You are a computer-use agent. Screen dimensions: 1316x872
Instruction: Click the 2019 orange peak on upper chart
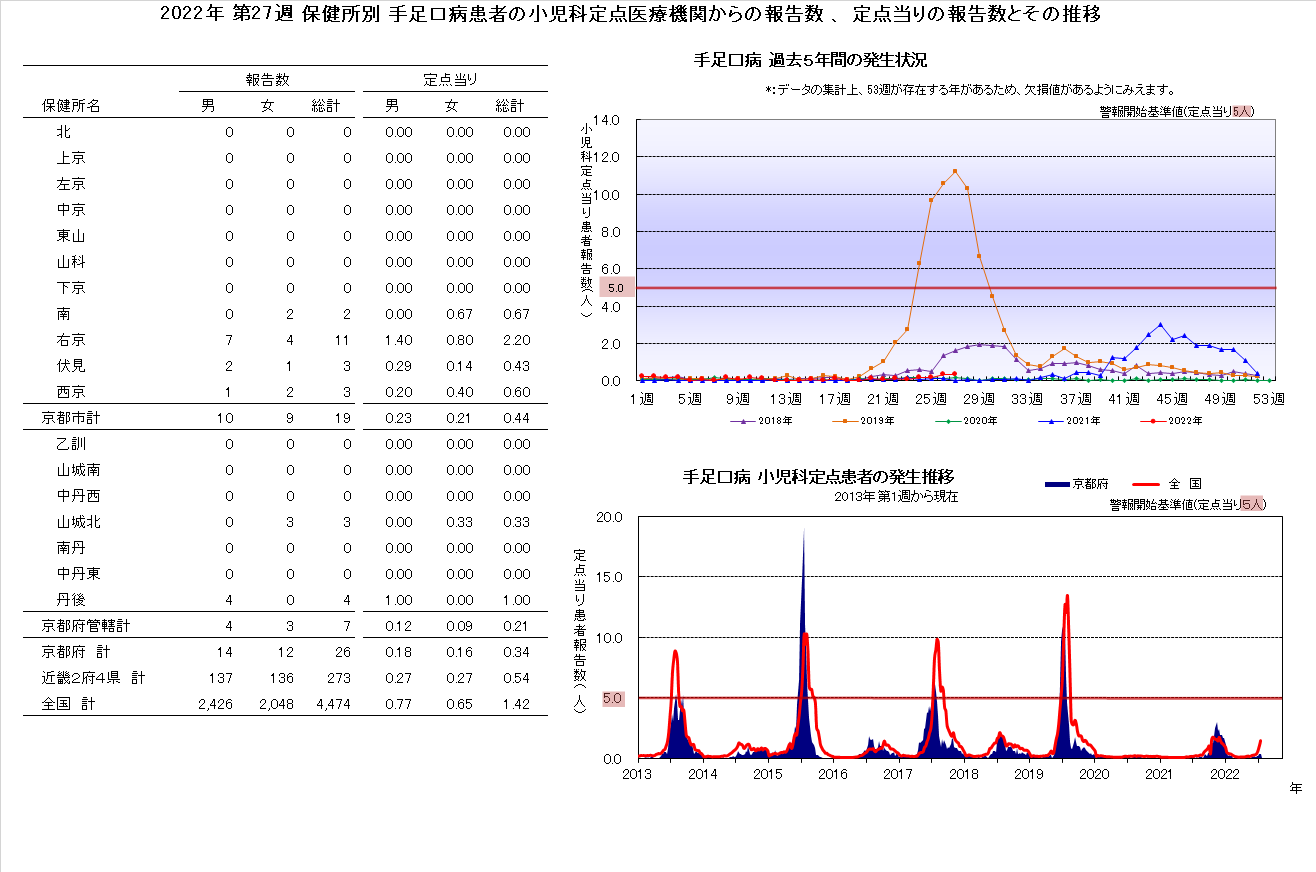[955, 171]
